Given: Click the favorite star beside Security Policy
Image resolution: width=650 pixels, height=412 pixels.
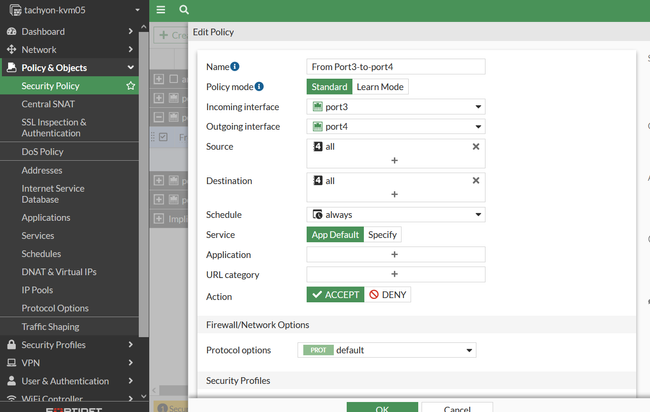Looking at the screenshot, I should click(131, 86).
